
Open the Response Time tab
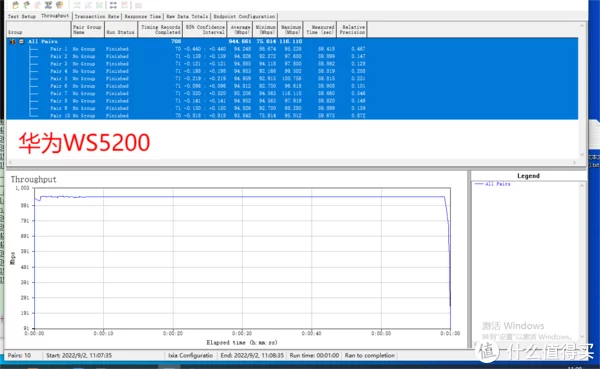point(143,16)
